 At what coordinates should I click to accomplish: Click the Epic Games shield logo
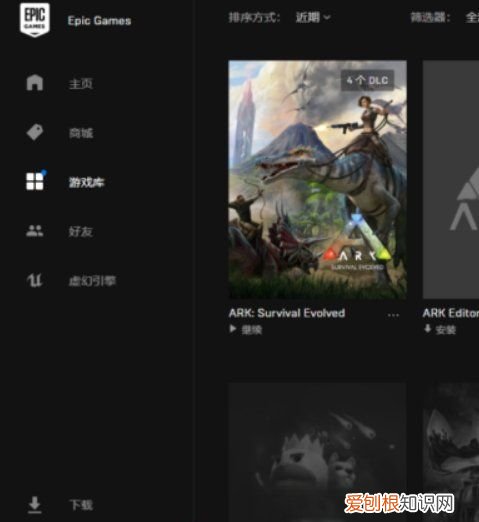click(35, 20)
